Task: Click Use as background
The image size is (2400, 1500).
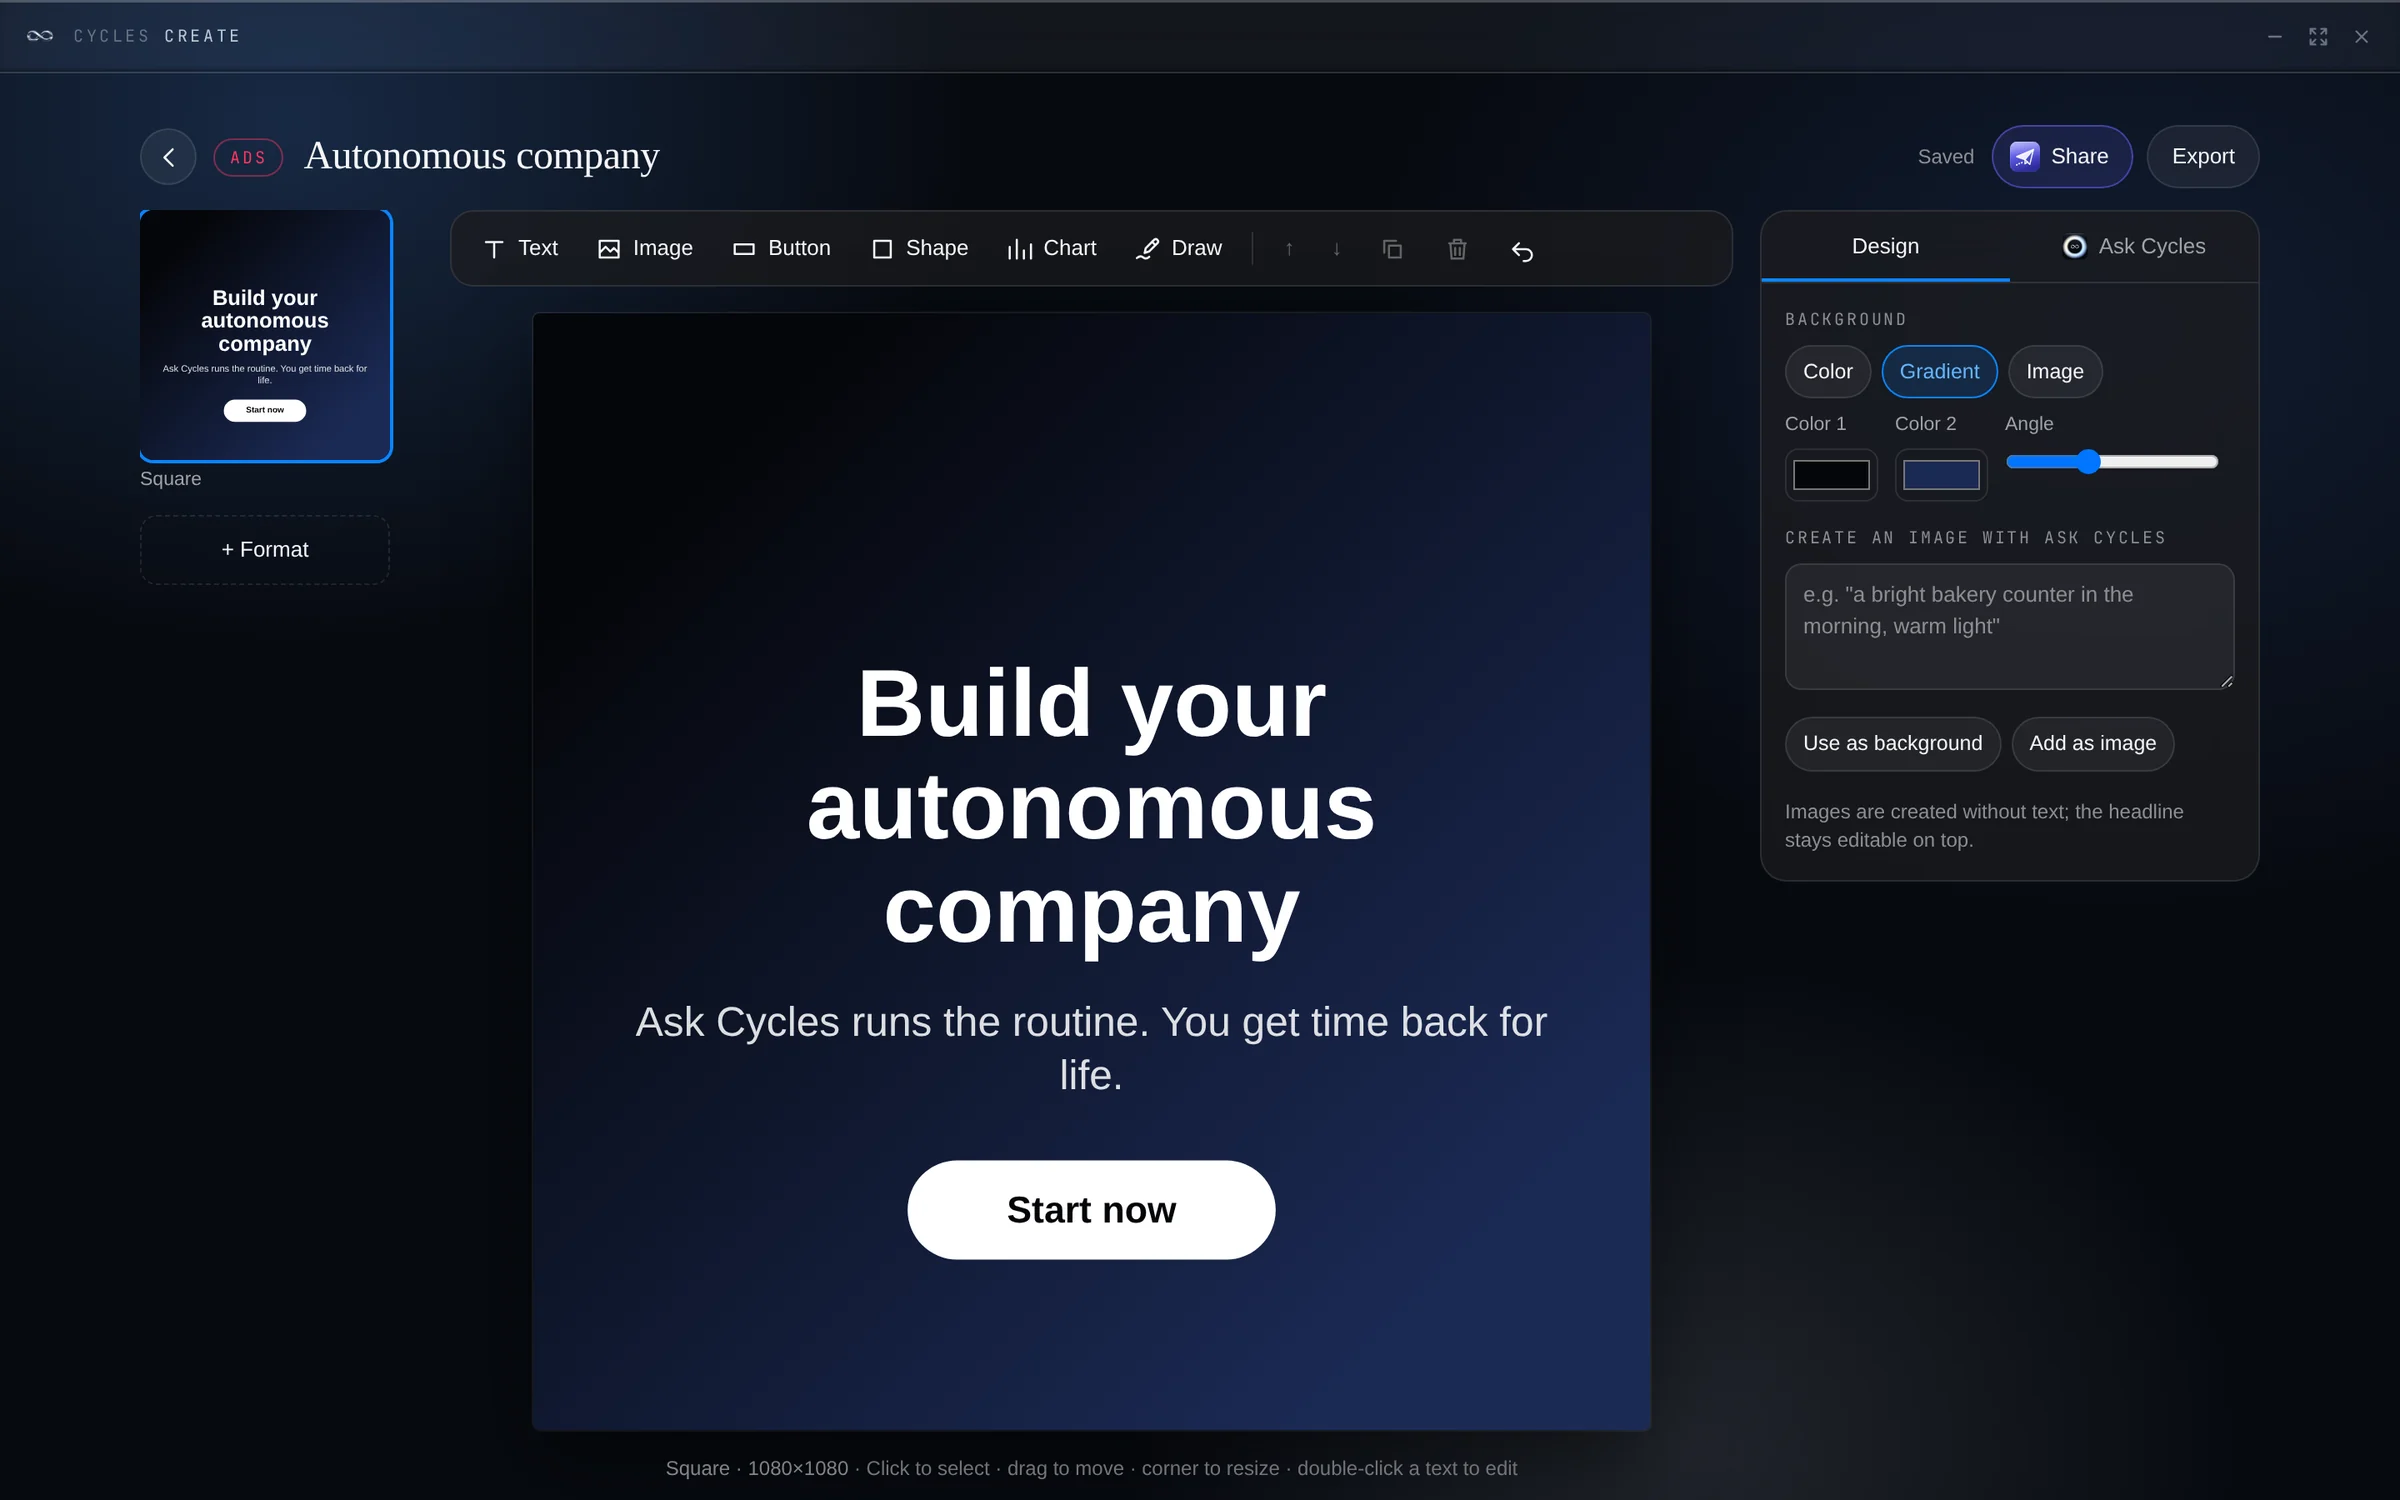Action: (1892, 743)
